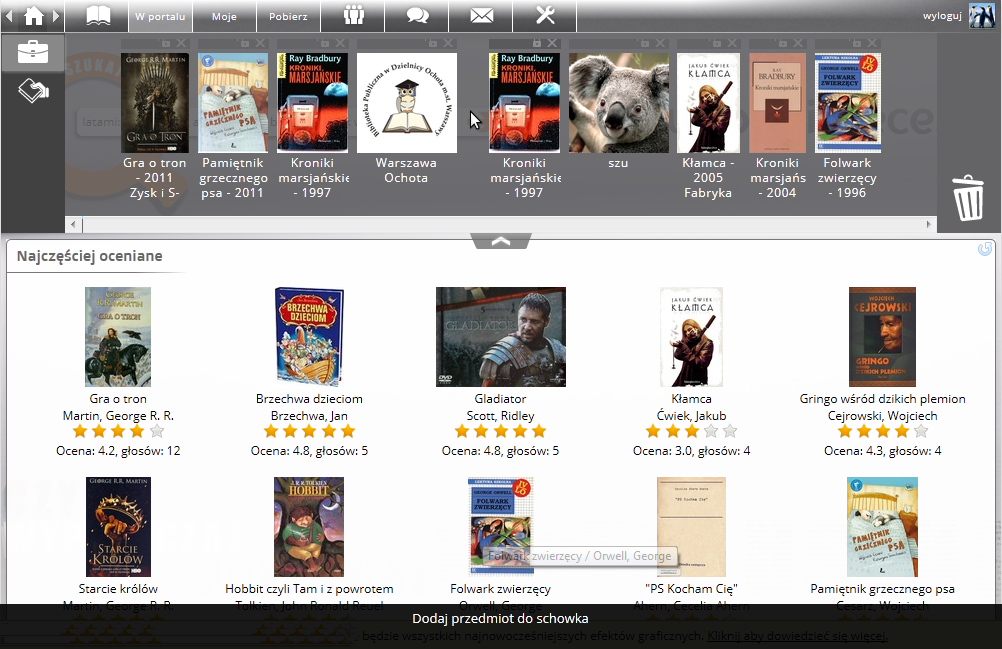Open the chat bubbles icon
Viewport: 1002px width, 649px height.
click(x=417, y=15)
